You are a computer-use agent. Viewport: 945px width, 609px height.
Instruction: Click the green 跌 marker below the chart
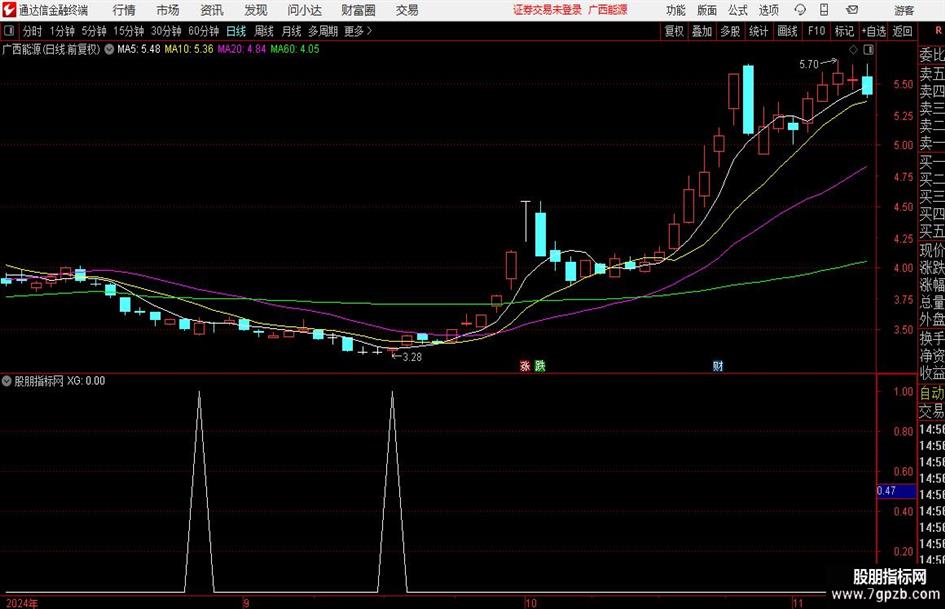point(540,365)
